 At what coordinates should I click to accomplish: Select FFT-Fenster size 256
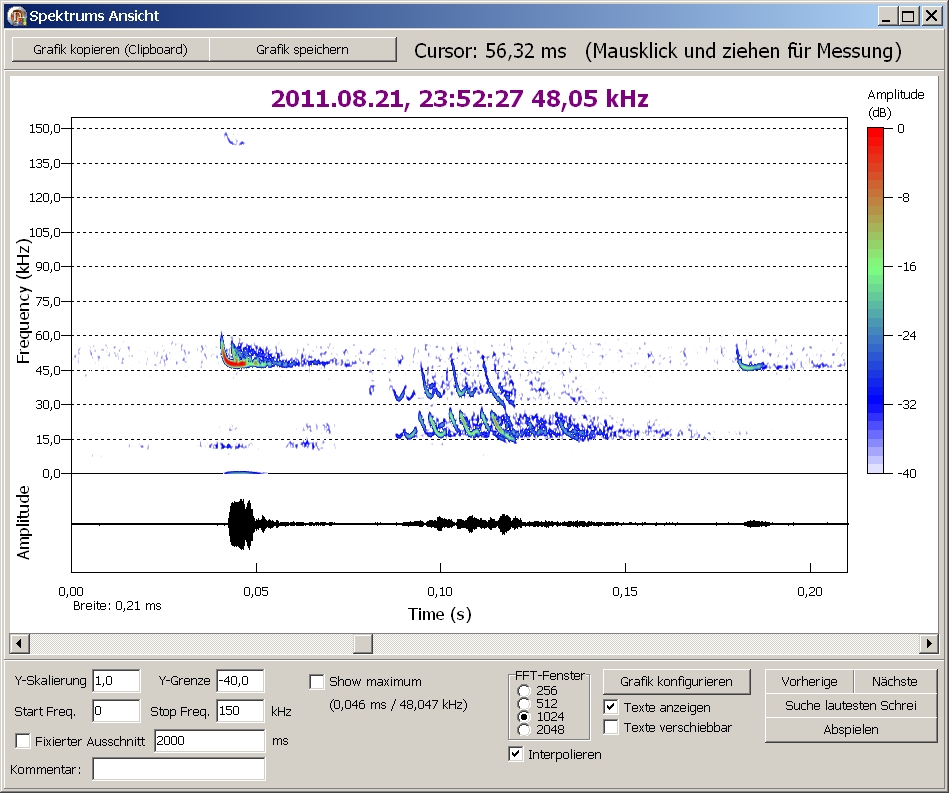click(x=523, y=691)
